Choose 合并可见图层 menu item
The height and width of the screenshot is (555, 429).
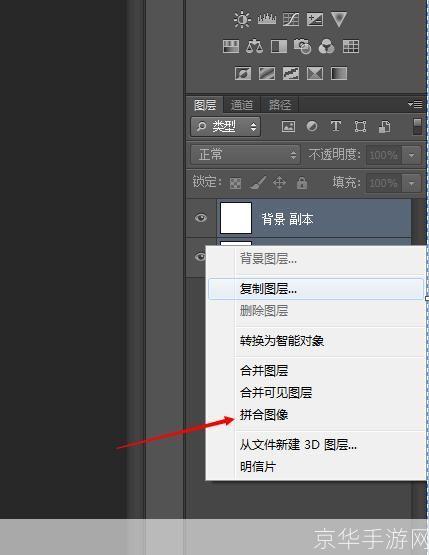(316, 393)
